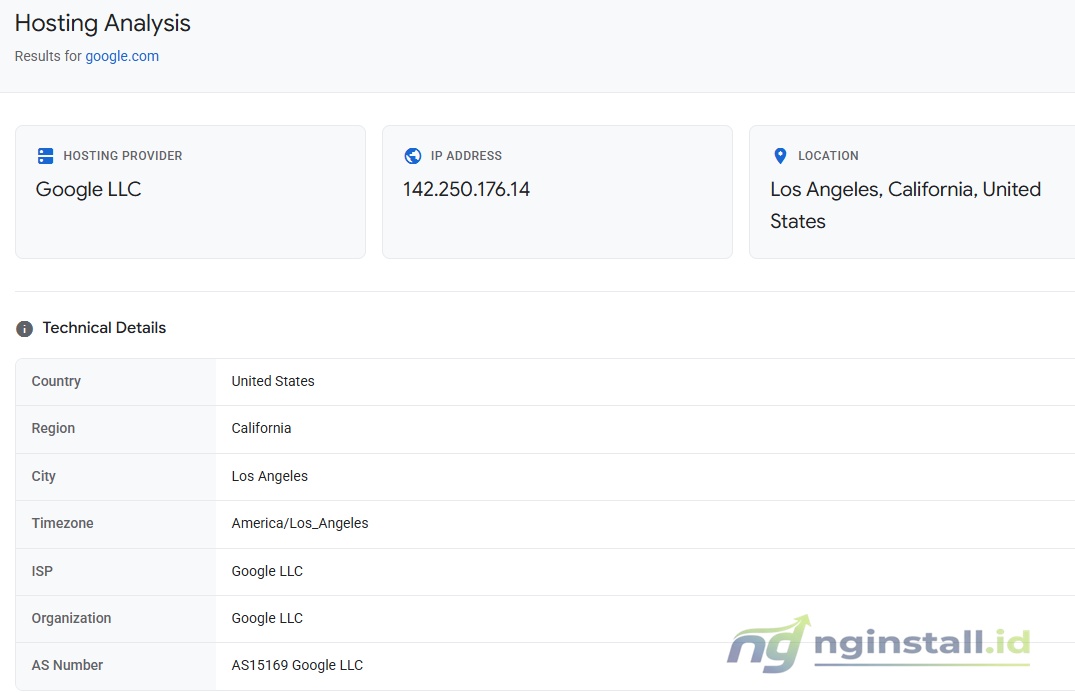Open the google.com link
The image size is (1075, 693).
point(122,56)
